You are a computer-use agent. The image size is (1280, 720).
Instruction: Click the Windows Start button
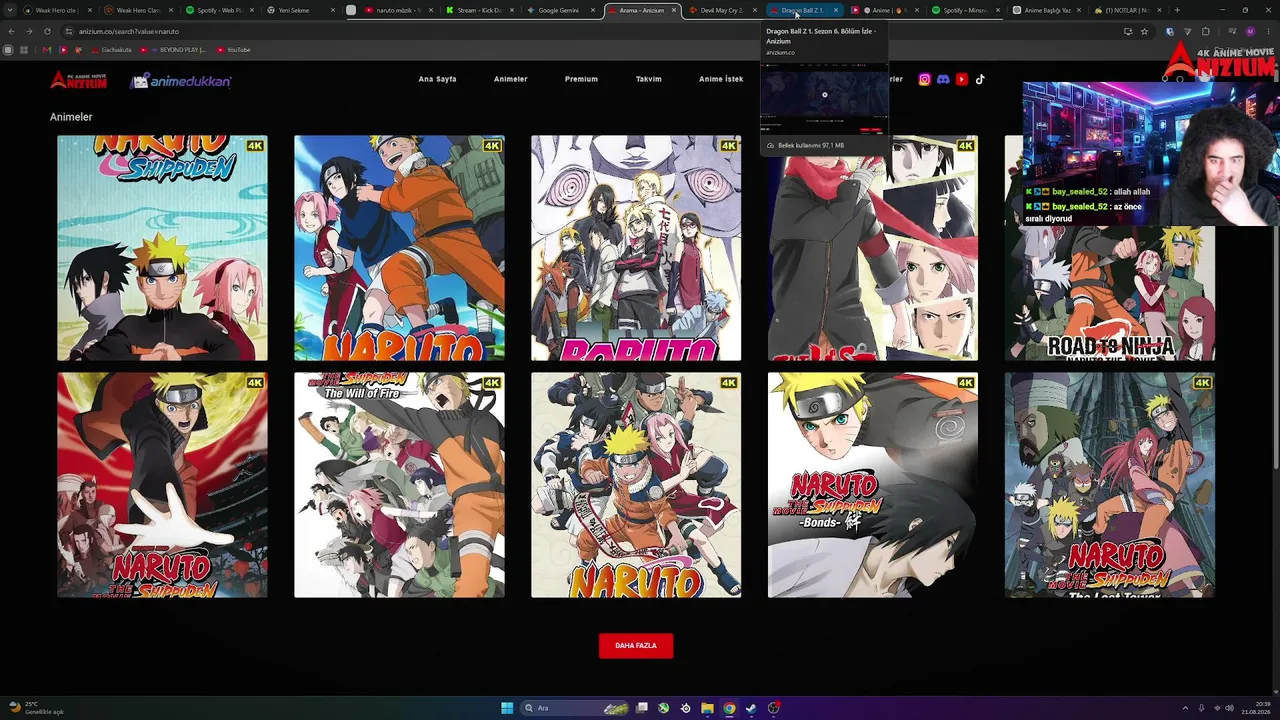tap(507, 708)
